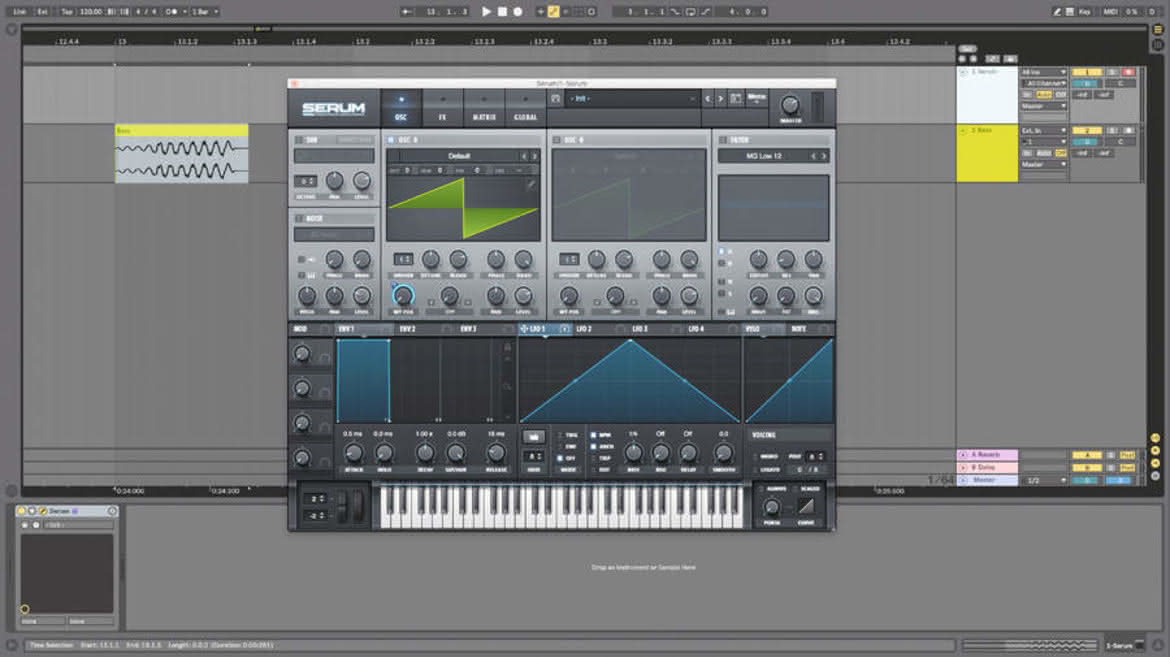Click the LFO 1 drag-assign cross icon
1170x657 pixels.
coord(524,328)
